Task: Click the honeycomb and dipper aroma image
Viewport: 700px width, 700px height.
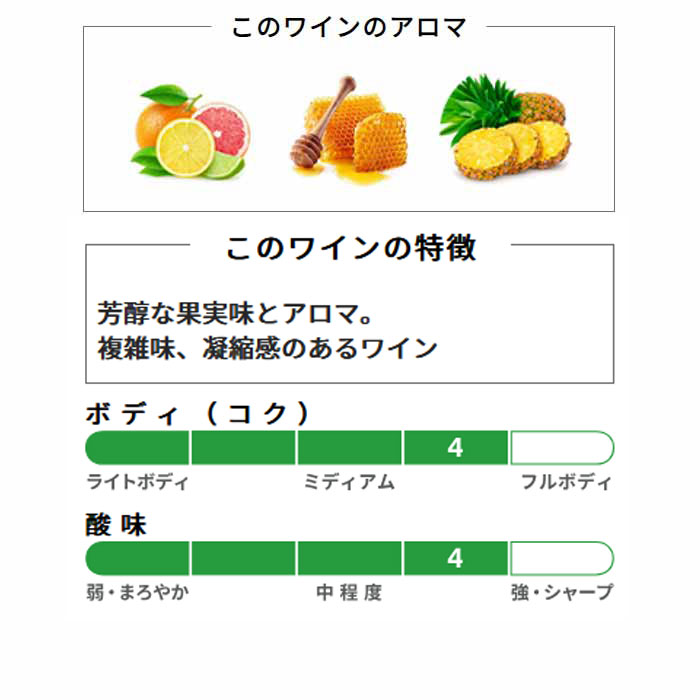Action: click(x=349, y=129)
